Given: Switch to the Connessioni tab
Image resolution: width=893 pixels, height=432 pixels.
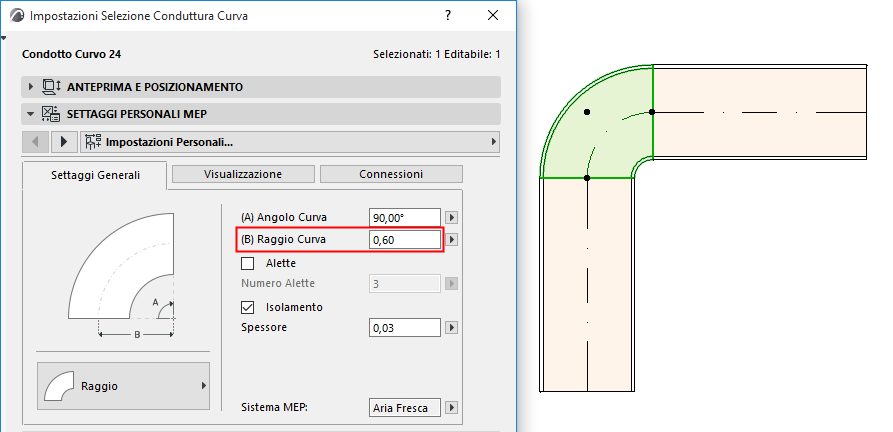Looking at the screenshot, I should coord(391,174).
